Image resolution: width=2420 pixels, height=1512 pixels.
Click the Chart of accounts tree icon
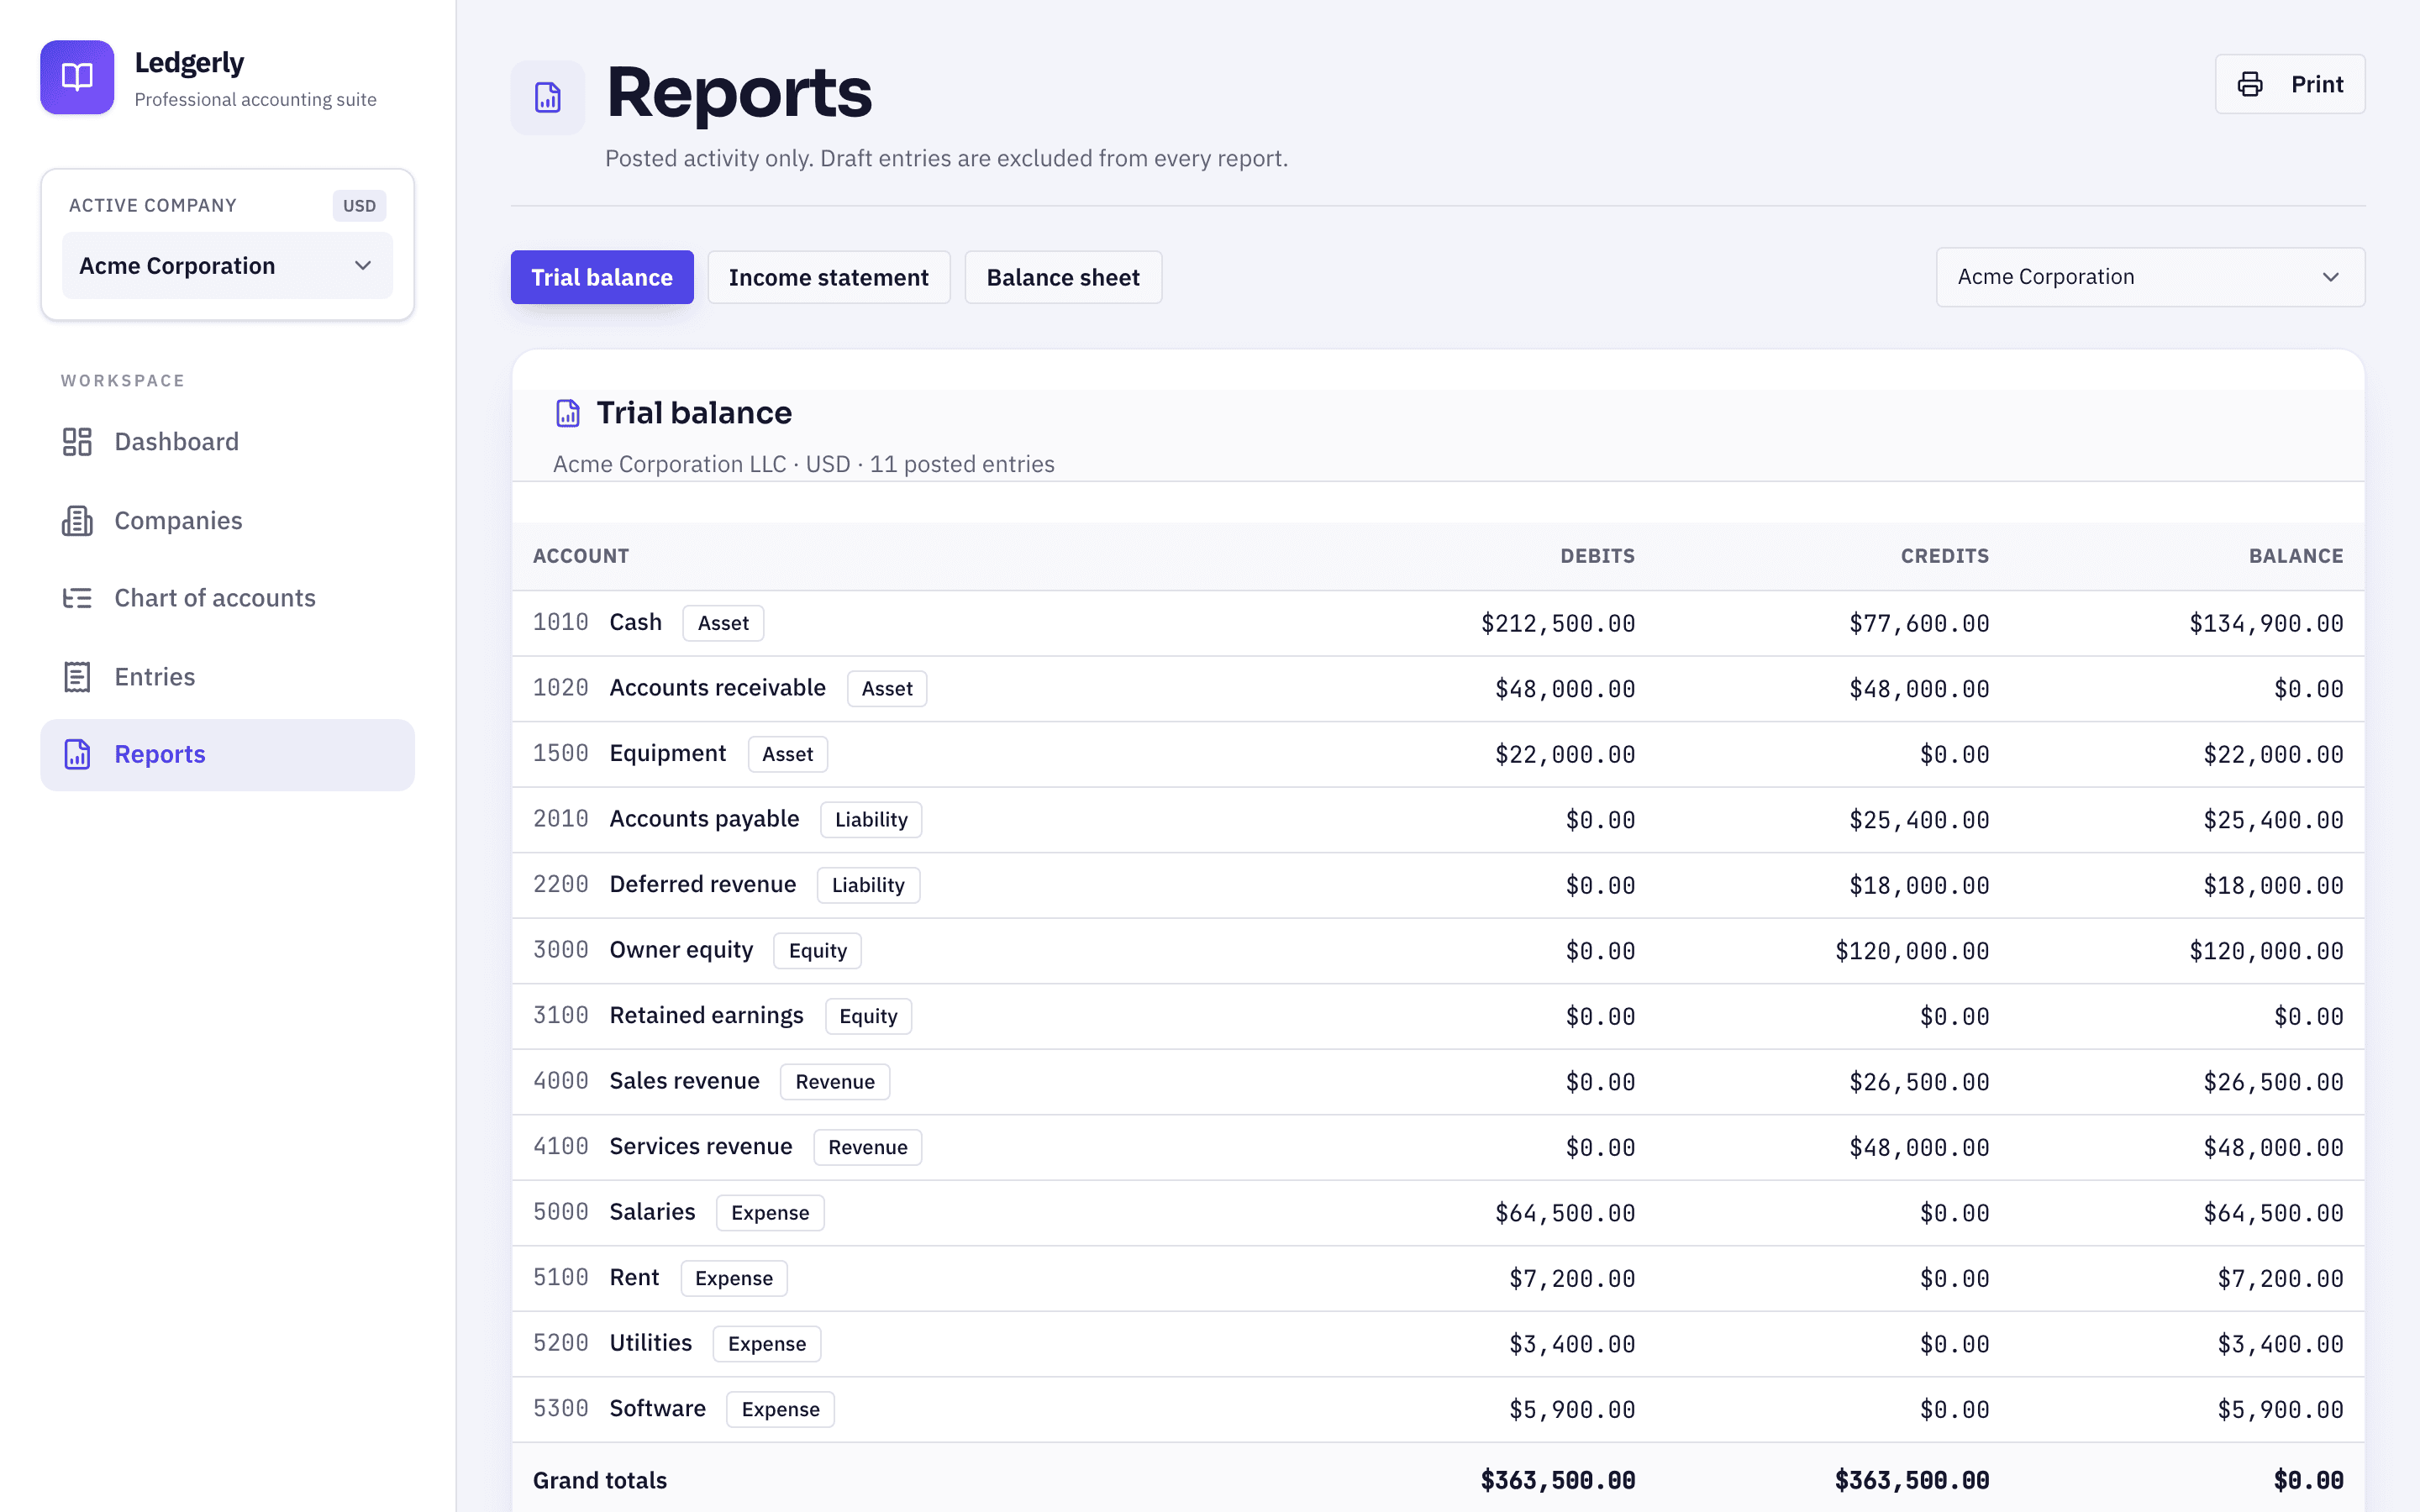tap(77, 598)
